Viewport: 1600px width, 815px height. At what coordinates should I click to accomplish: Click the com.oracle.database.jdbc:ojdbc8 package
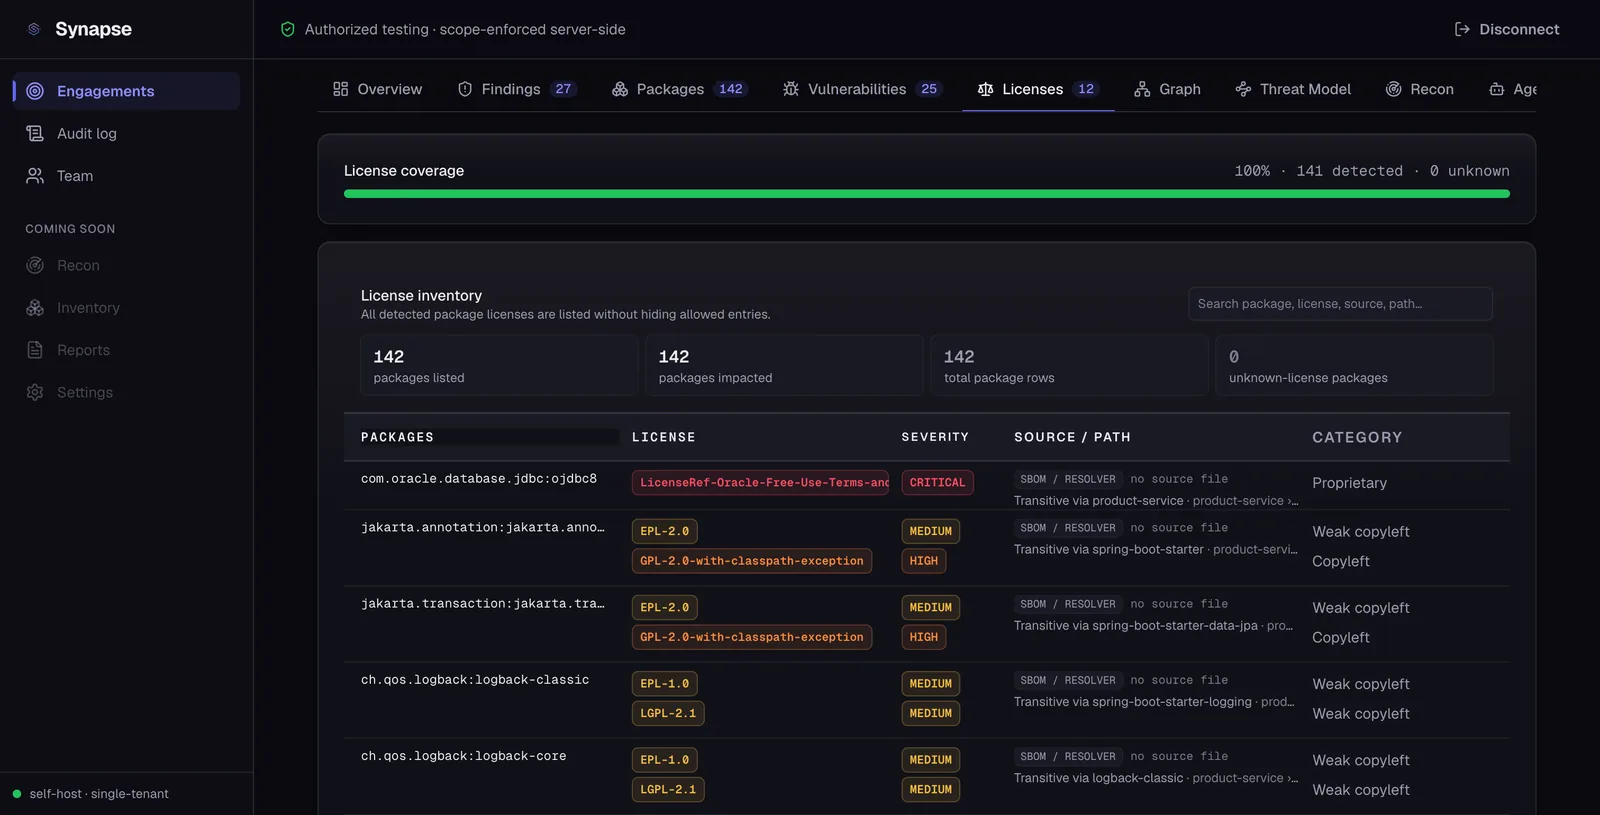tap(479, 479)
